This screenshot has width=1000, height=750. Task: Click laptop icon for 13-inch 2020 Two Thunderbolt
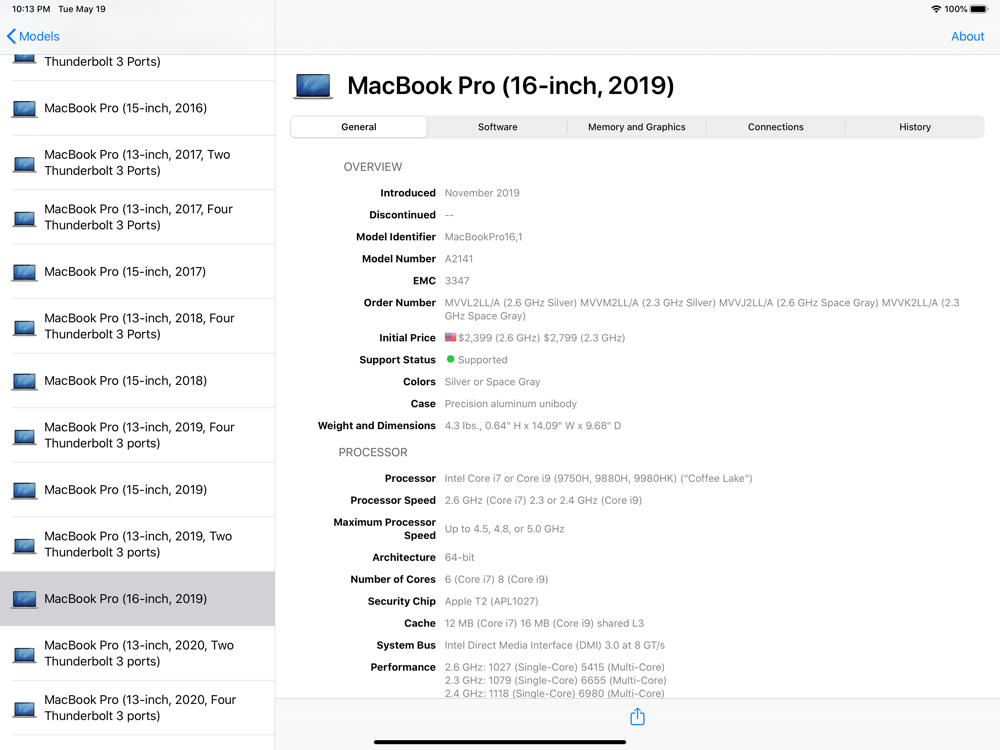[x=25, y=655]
